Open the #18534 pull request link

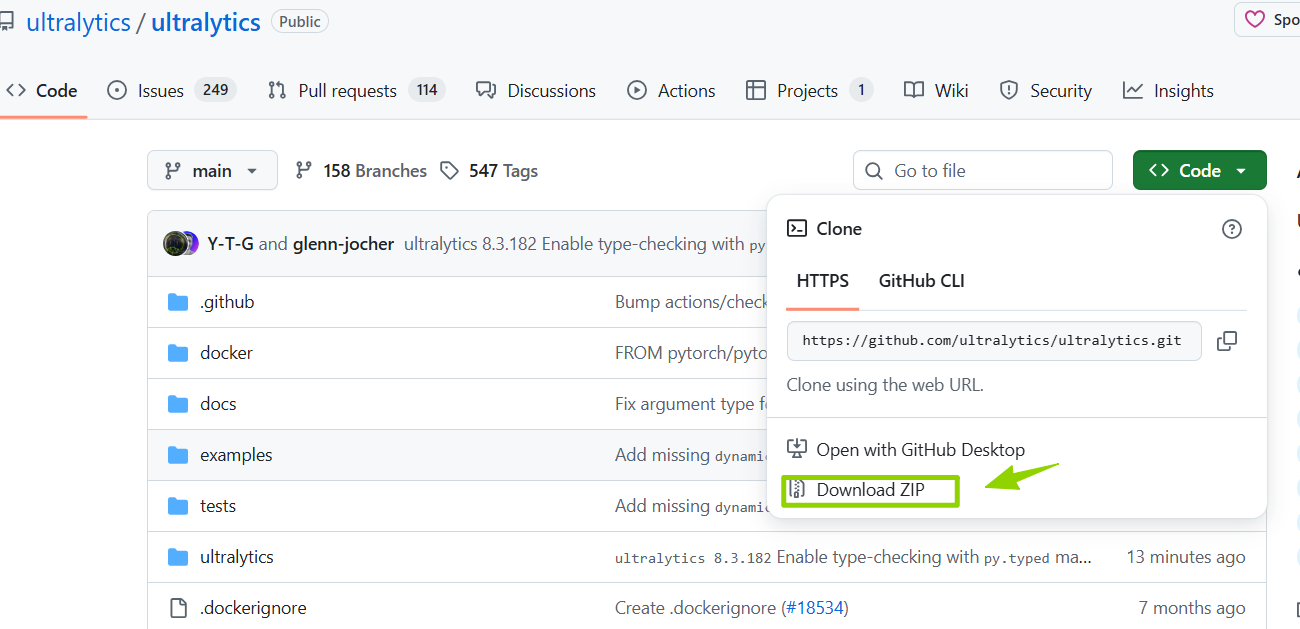814,608
